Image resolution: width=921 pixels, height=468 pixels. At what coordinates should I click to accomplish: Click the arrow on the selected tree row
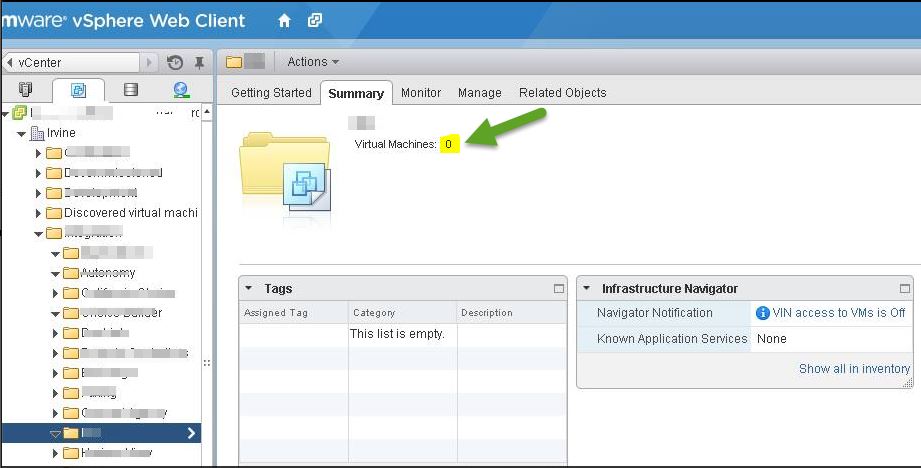[x=191, y=433]
